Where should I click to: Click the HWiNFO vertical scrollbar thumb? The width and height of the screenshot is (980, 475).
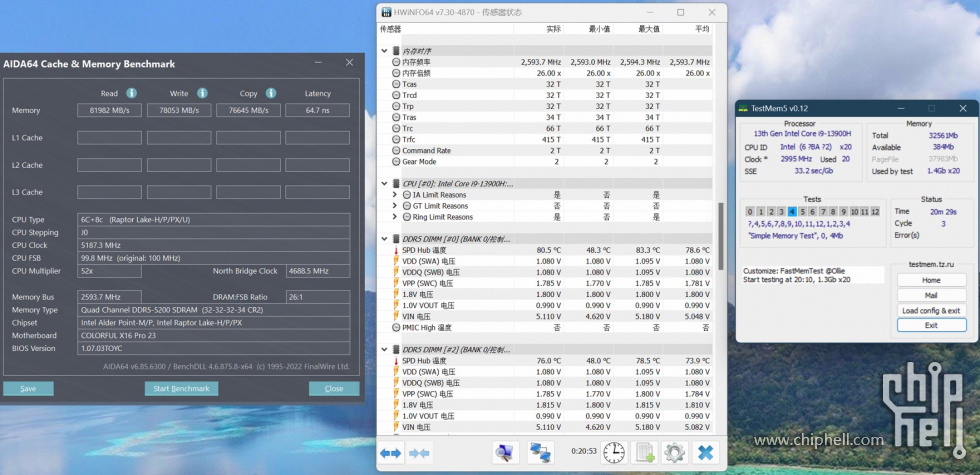pyautogui.click(x=720, y=235)
